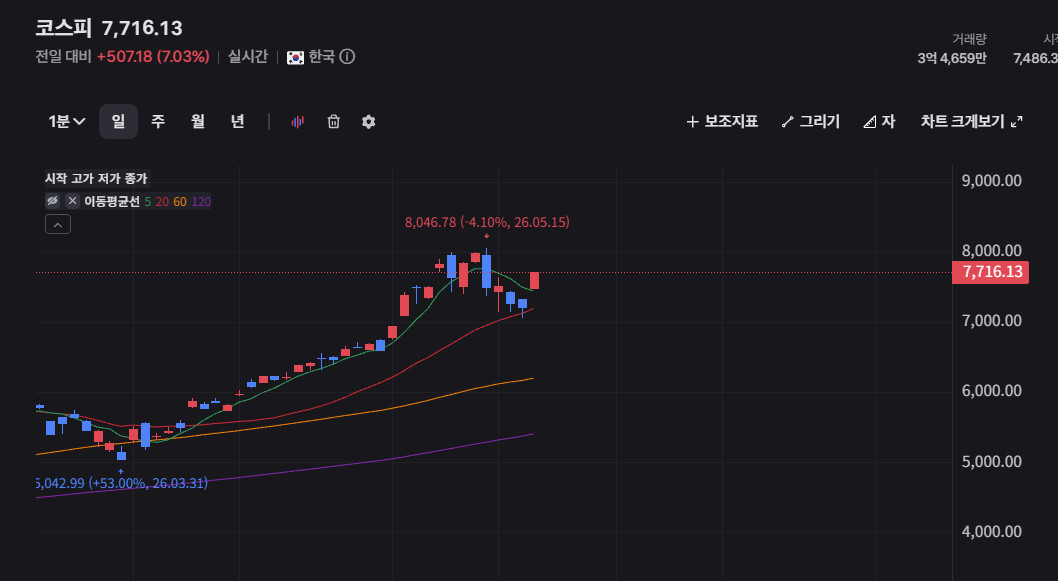Toggle moving average visibility eye icon
1058x581 pixels.
click(x=53, y=201)
